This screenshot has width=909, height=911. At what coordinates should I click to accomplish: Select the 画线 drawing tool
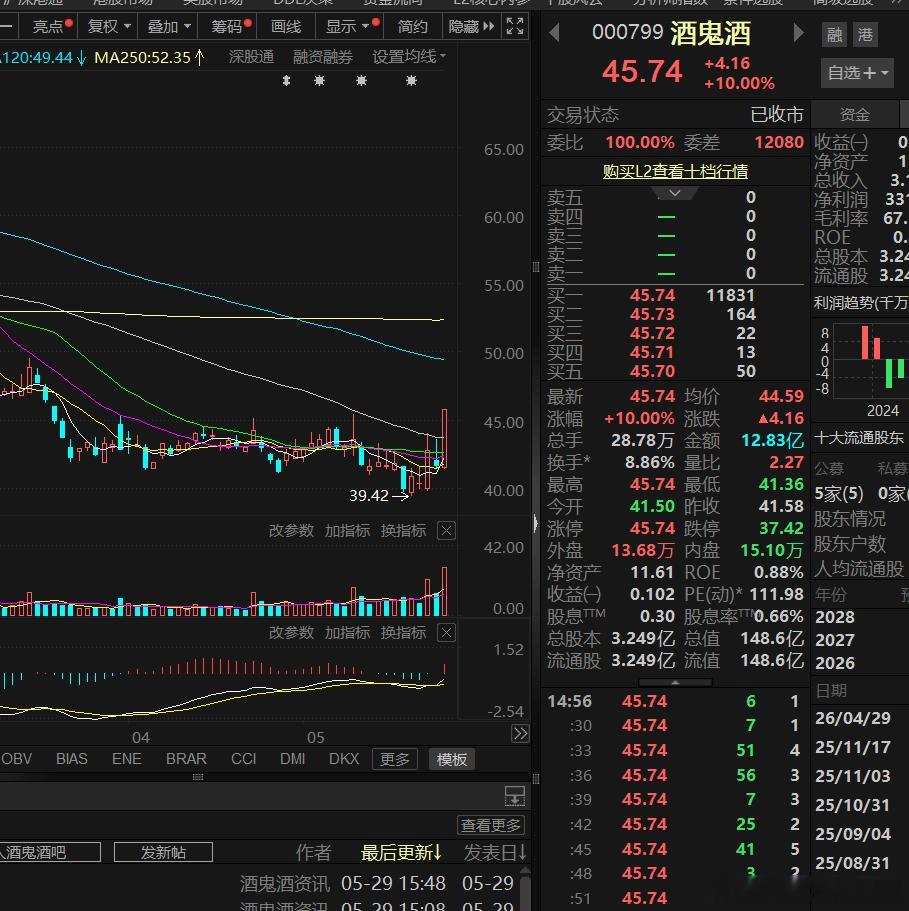click(286, 27)
